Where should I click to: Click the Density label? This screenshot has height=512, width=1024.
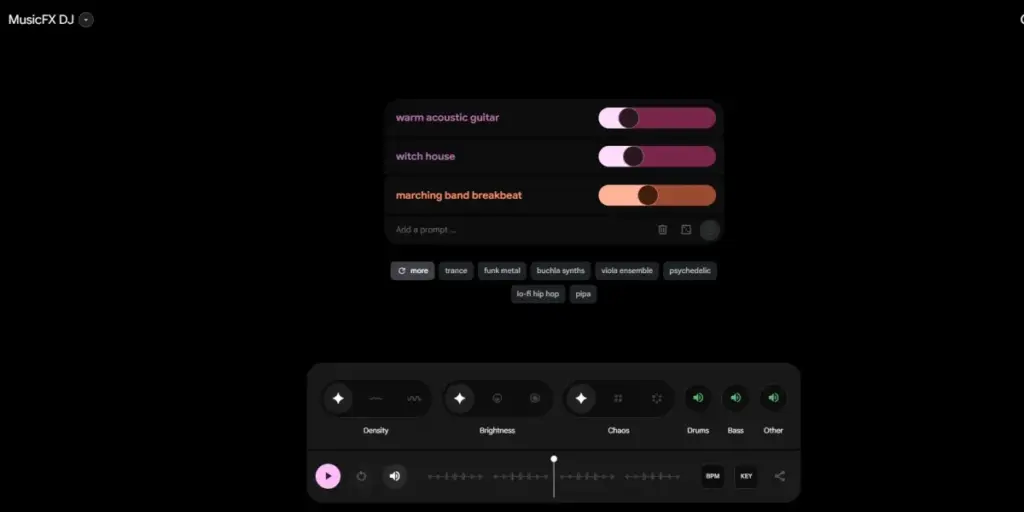click(376, 430)
